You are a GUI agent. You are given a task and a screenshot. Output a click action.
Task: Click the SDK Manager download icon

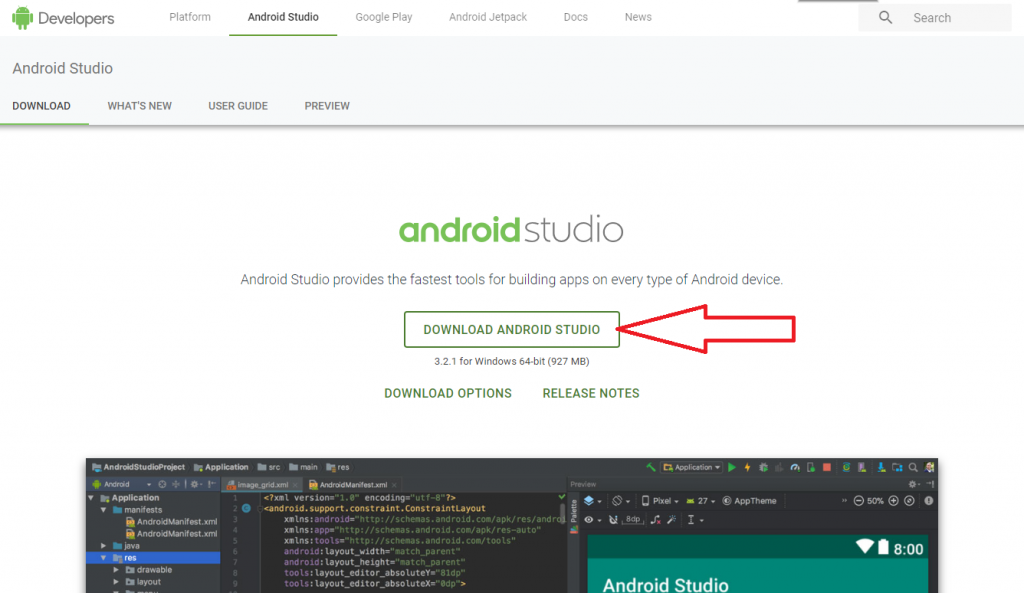click(882, 467)
